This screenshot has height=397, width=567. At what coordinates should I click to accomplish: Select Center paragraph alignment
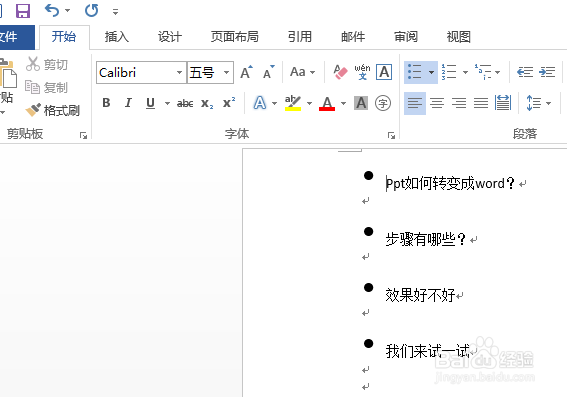click(437, 103)
